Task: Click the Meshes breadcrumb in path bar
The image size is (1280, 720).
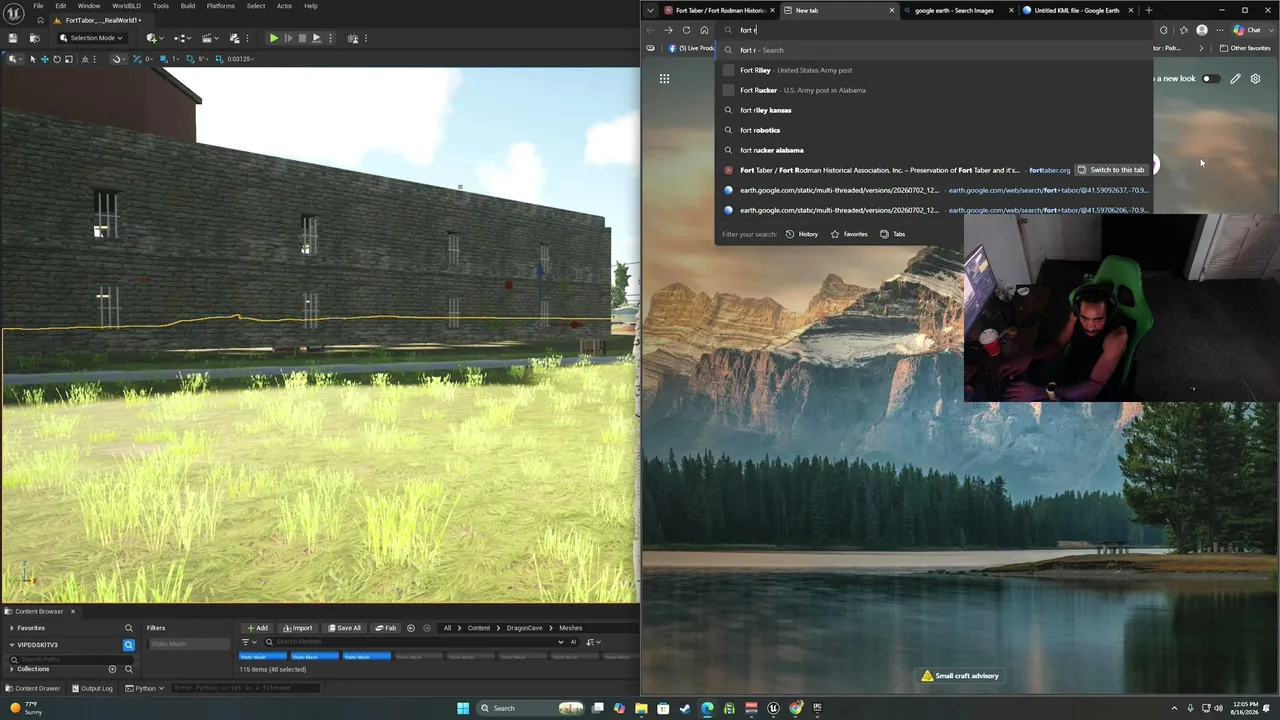Action: click(x=571, y=628)
